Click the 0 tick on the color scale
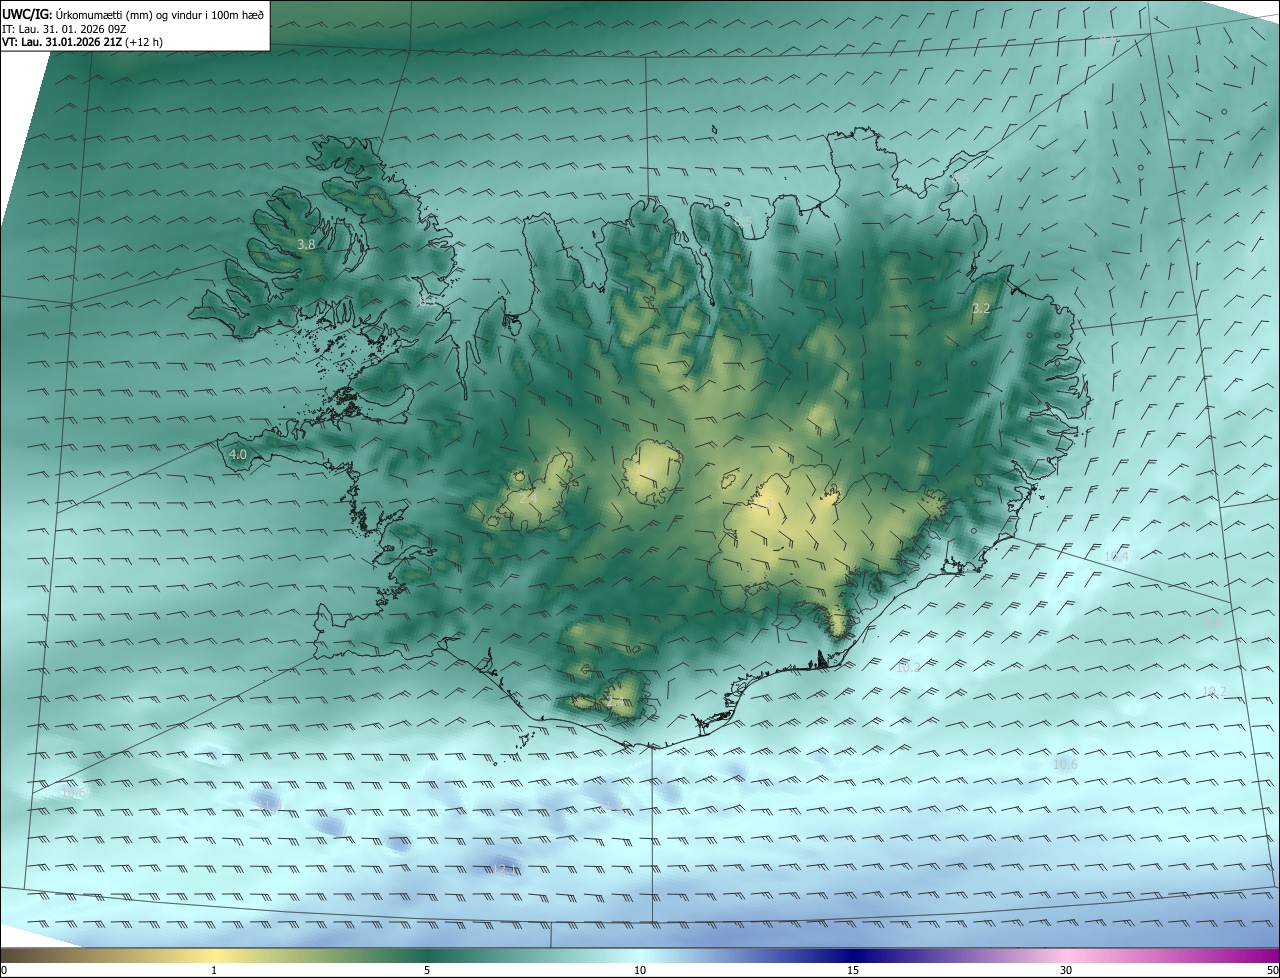 point(4,970)
